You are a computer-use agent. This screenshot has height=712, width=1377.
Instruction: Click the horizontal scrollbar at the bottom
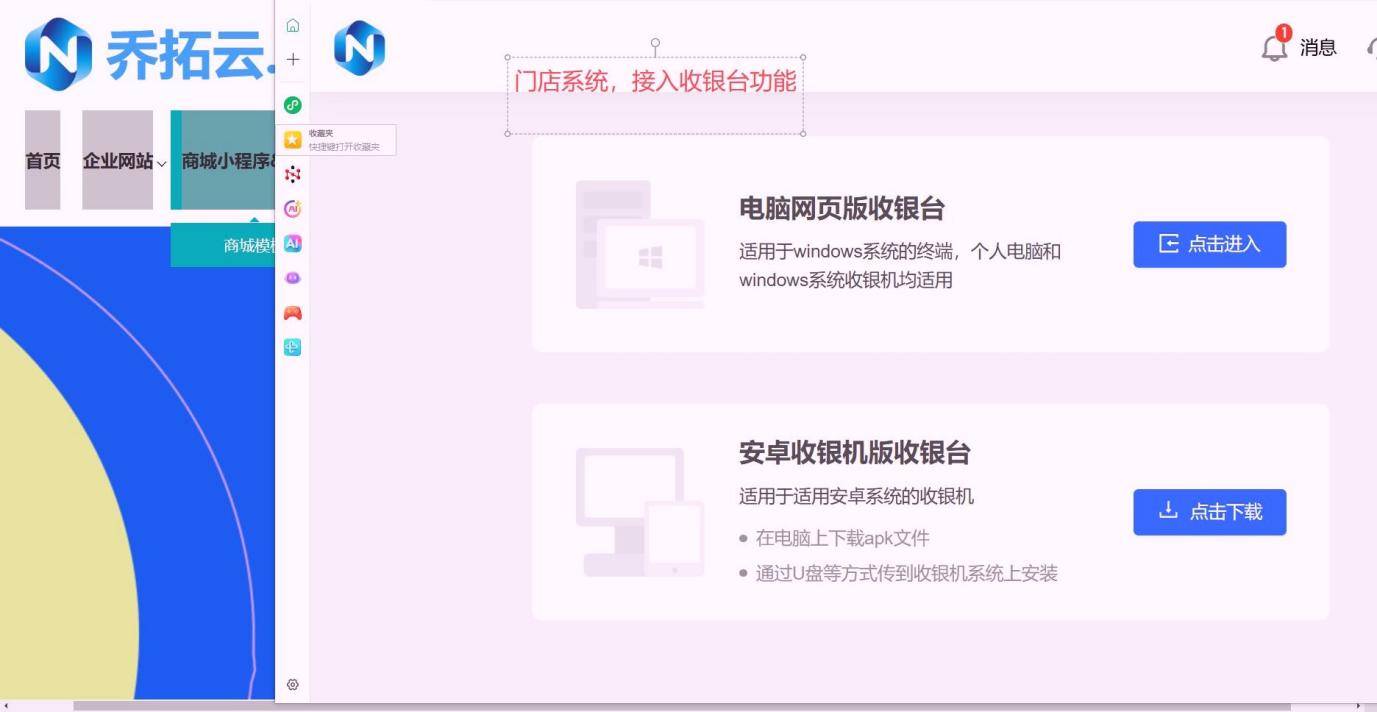pyautogui.click(x=680, y=706)
